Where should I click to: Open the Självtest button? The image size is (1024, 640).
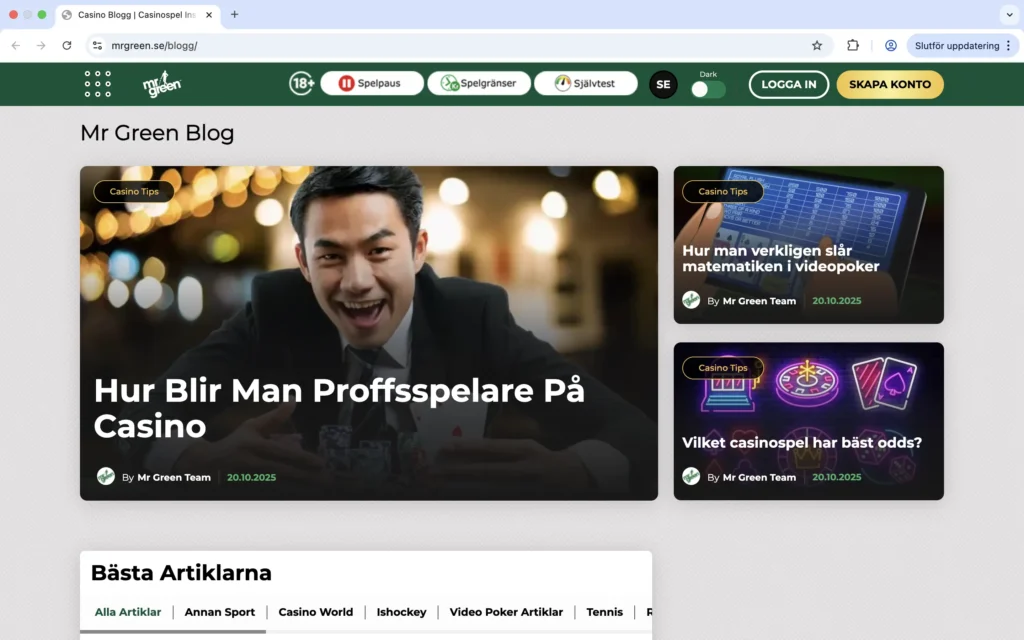(586, 84)
